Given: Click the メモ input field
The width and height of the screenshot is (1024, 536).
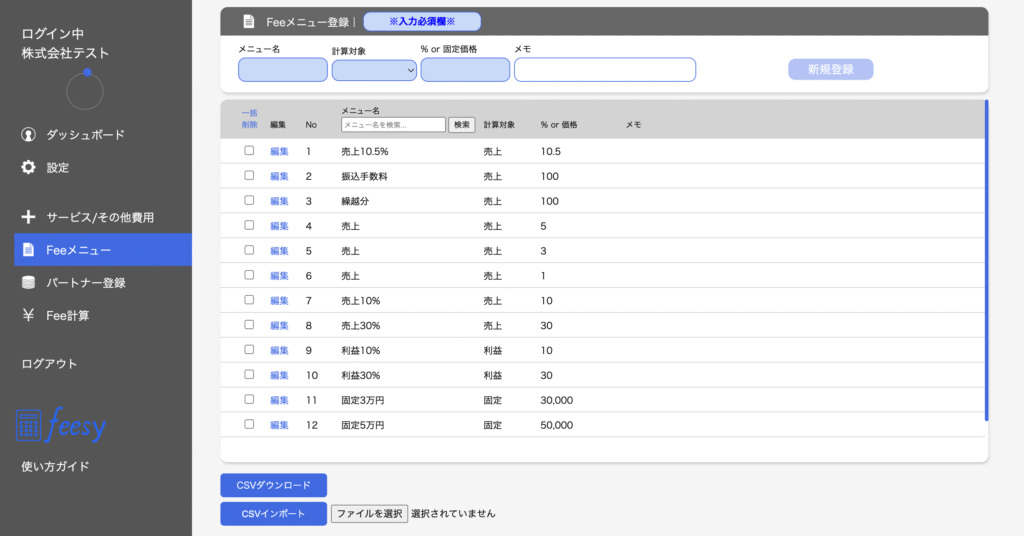Looking at the screenshot, I should (605, 70).
